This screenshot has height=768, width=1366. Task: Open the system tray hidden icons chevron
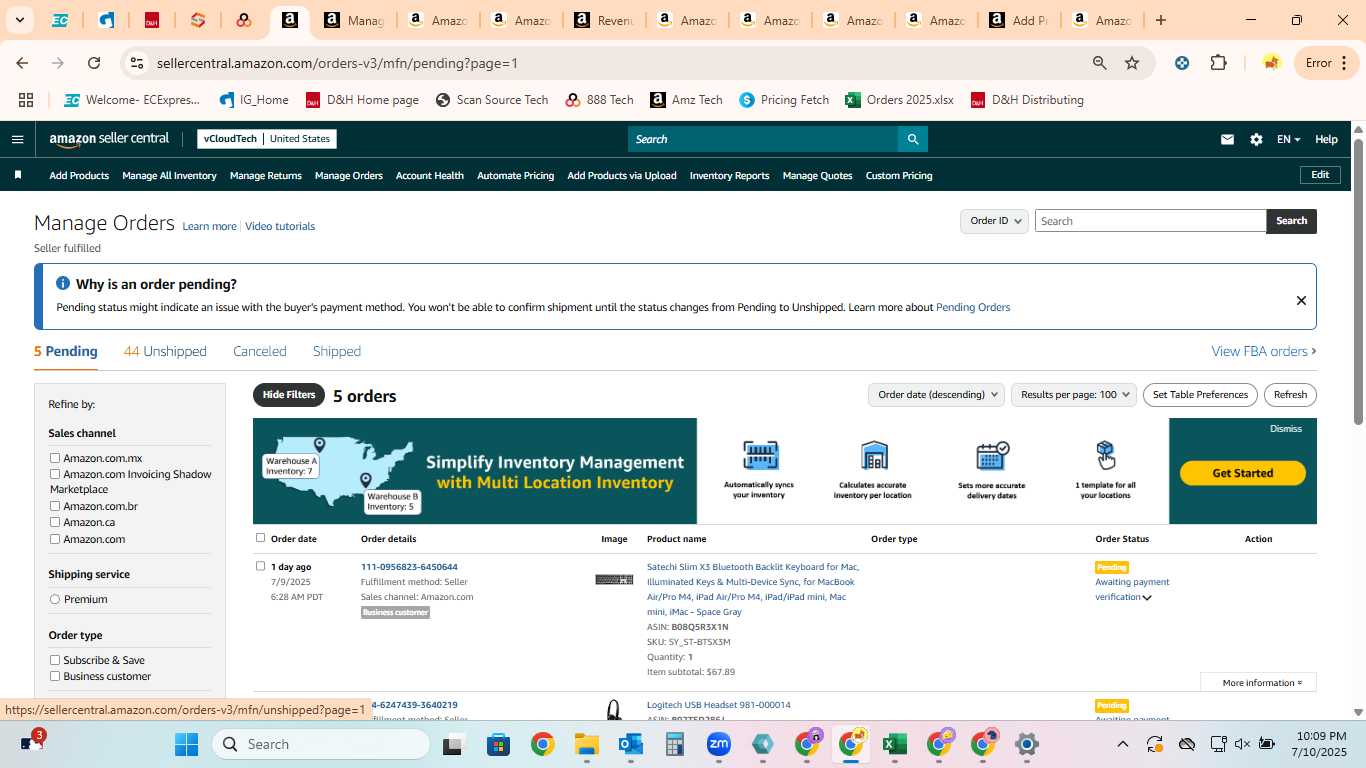point(1122,744)
